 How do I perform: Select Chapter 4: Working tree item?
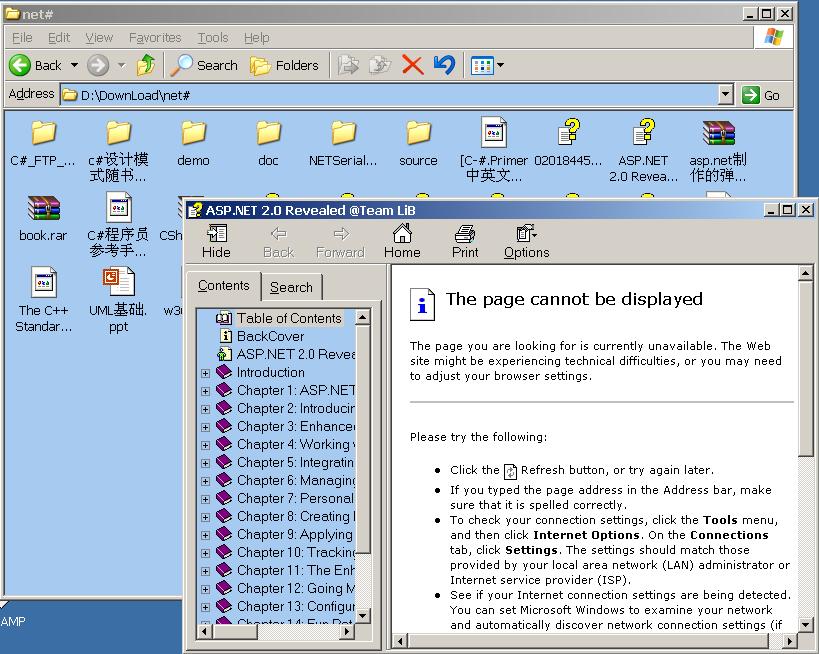pyautogui.click(x=296, y=444)
